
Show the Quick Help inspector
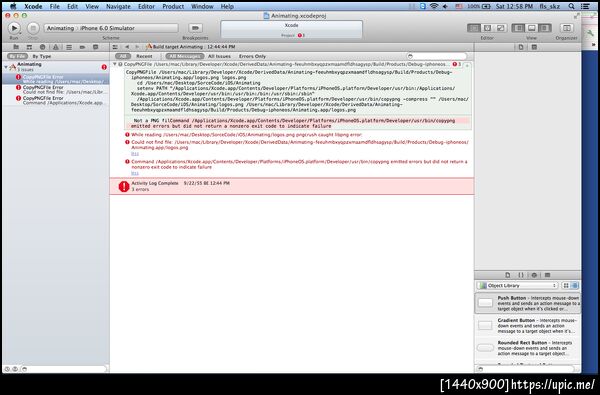[534, 47]
